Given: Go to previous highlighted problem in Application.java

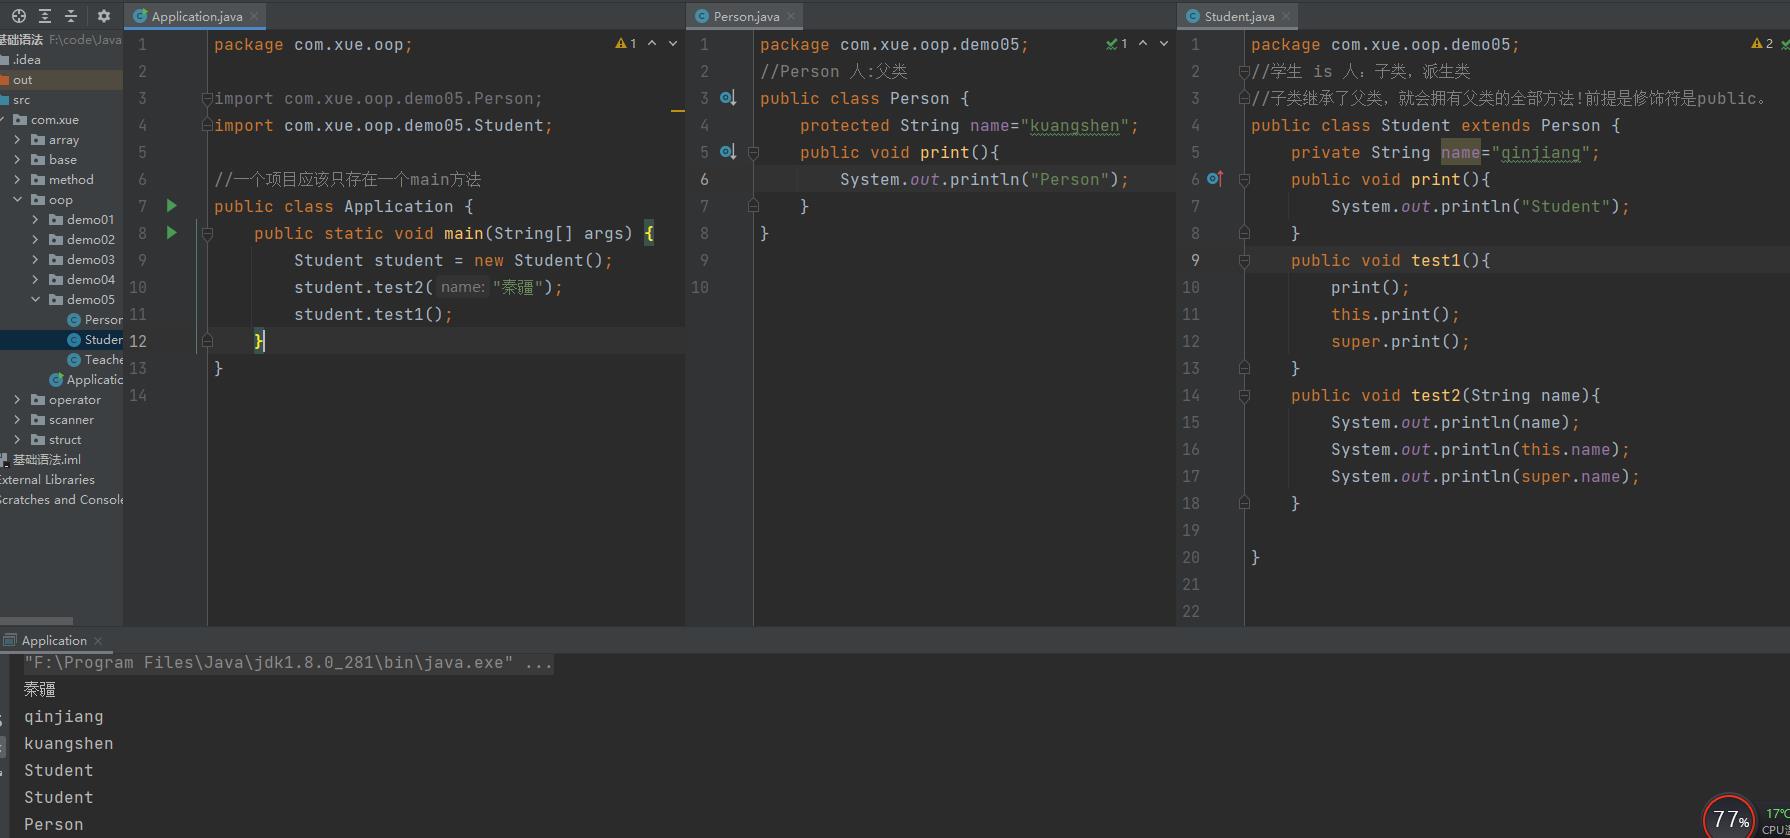Looking at the screenshot, I should (x=652, y=44).
